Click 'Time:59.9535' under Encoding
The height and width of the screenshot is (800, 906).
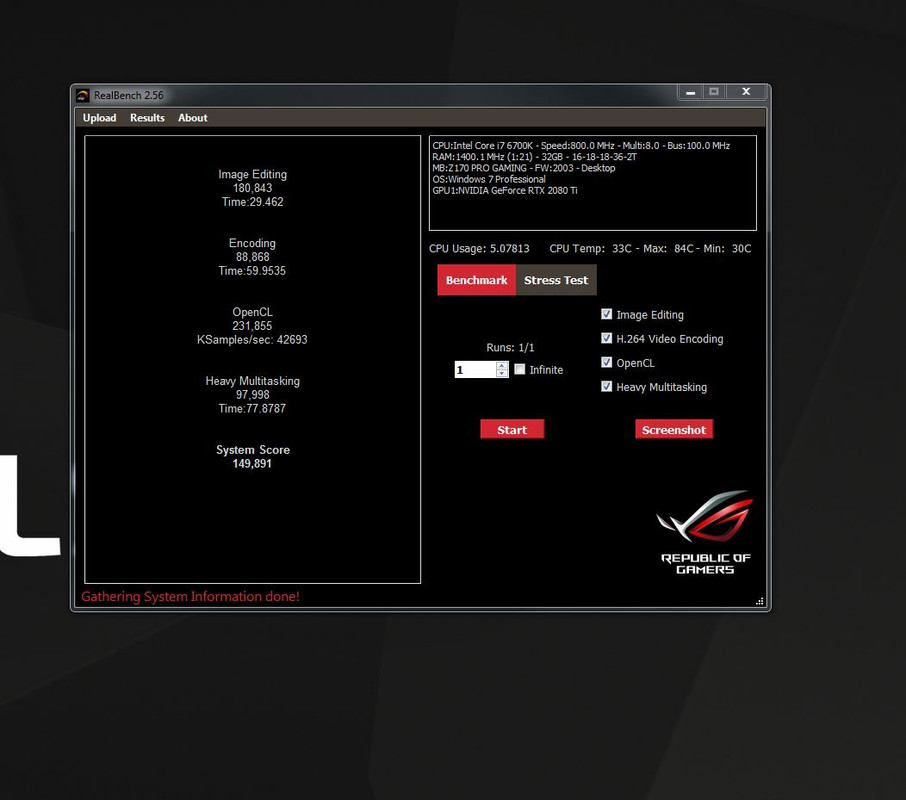(x=252, y=271)
